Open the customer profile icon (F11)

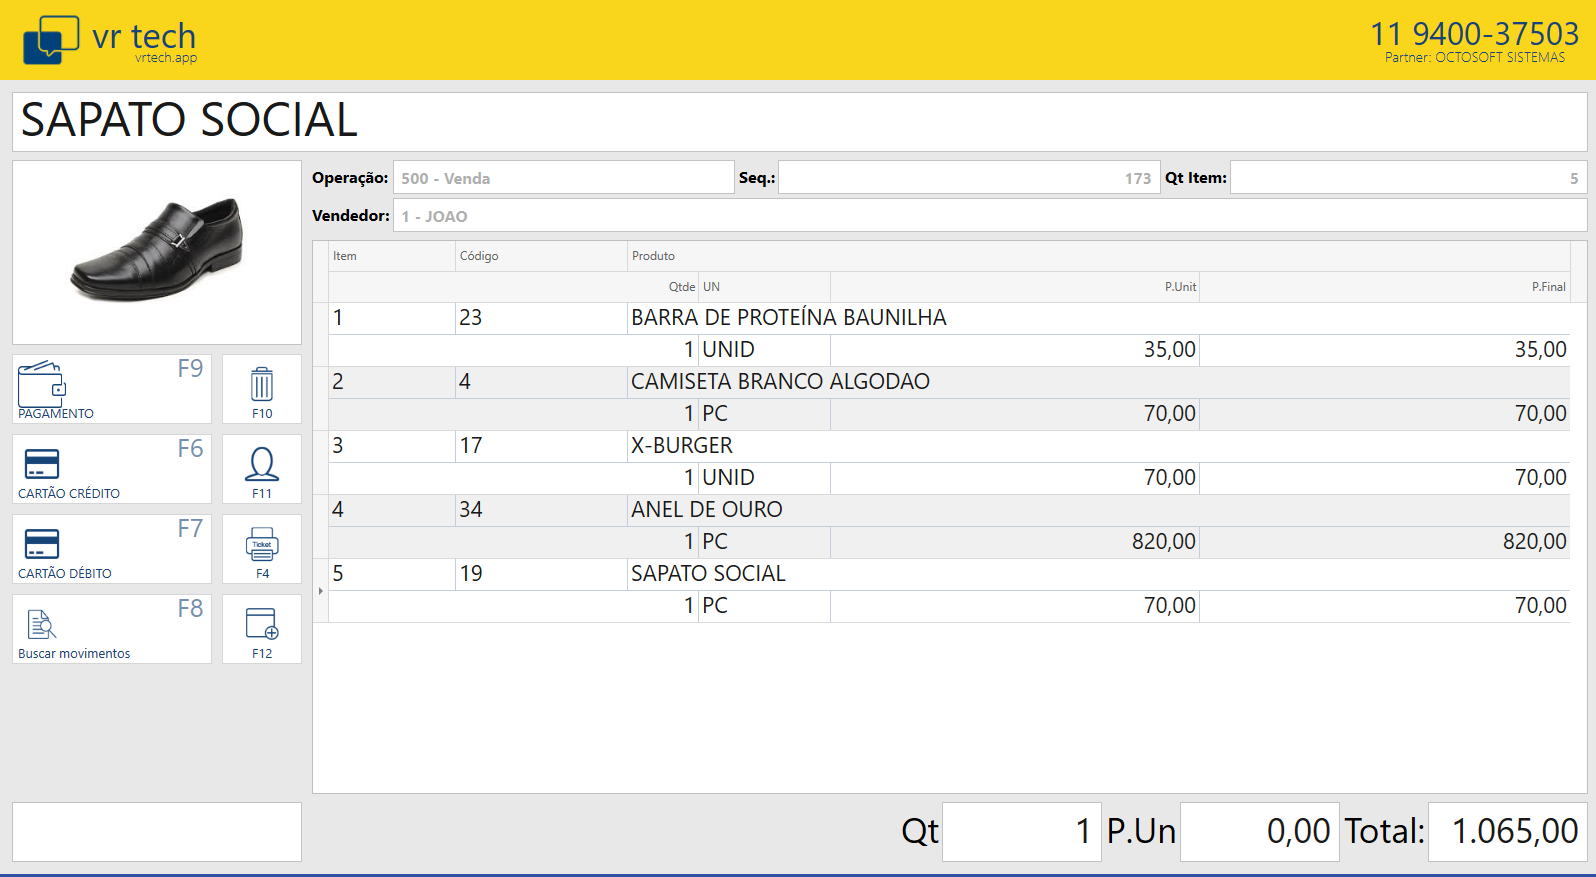261,469
